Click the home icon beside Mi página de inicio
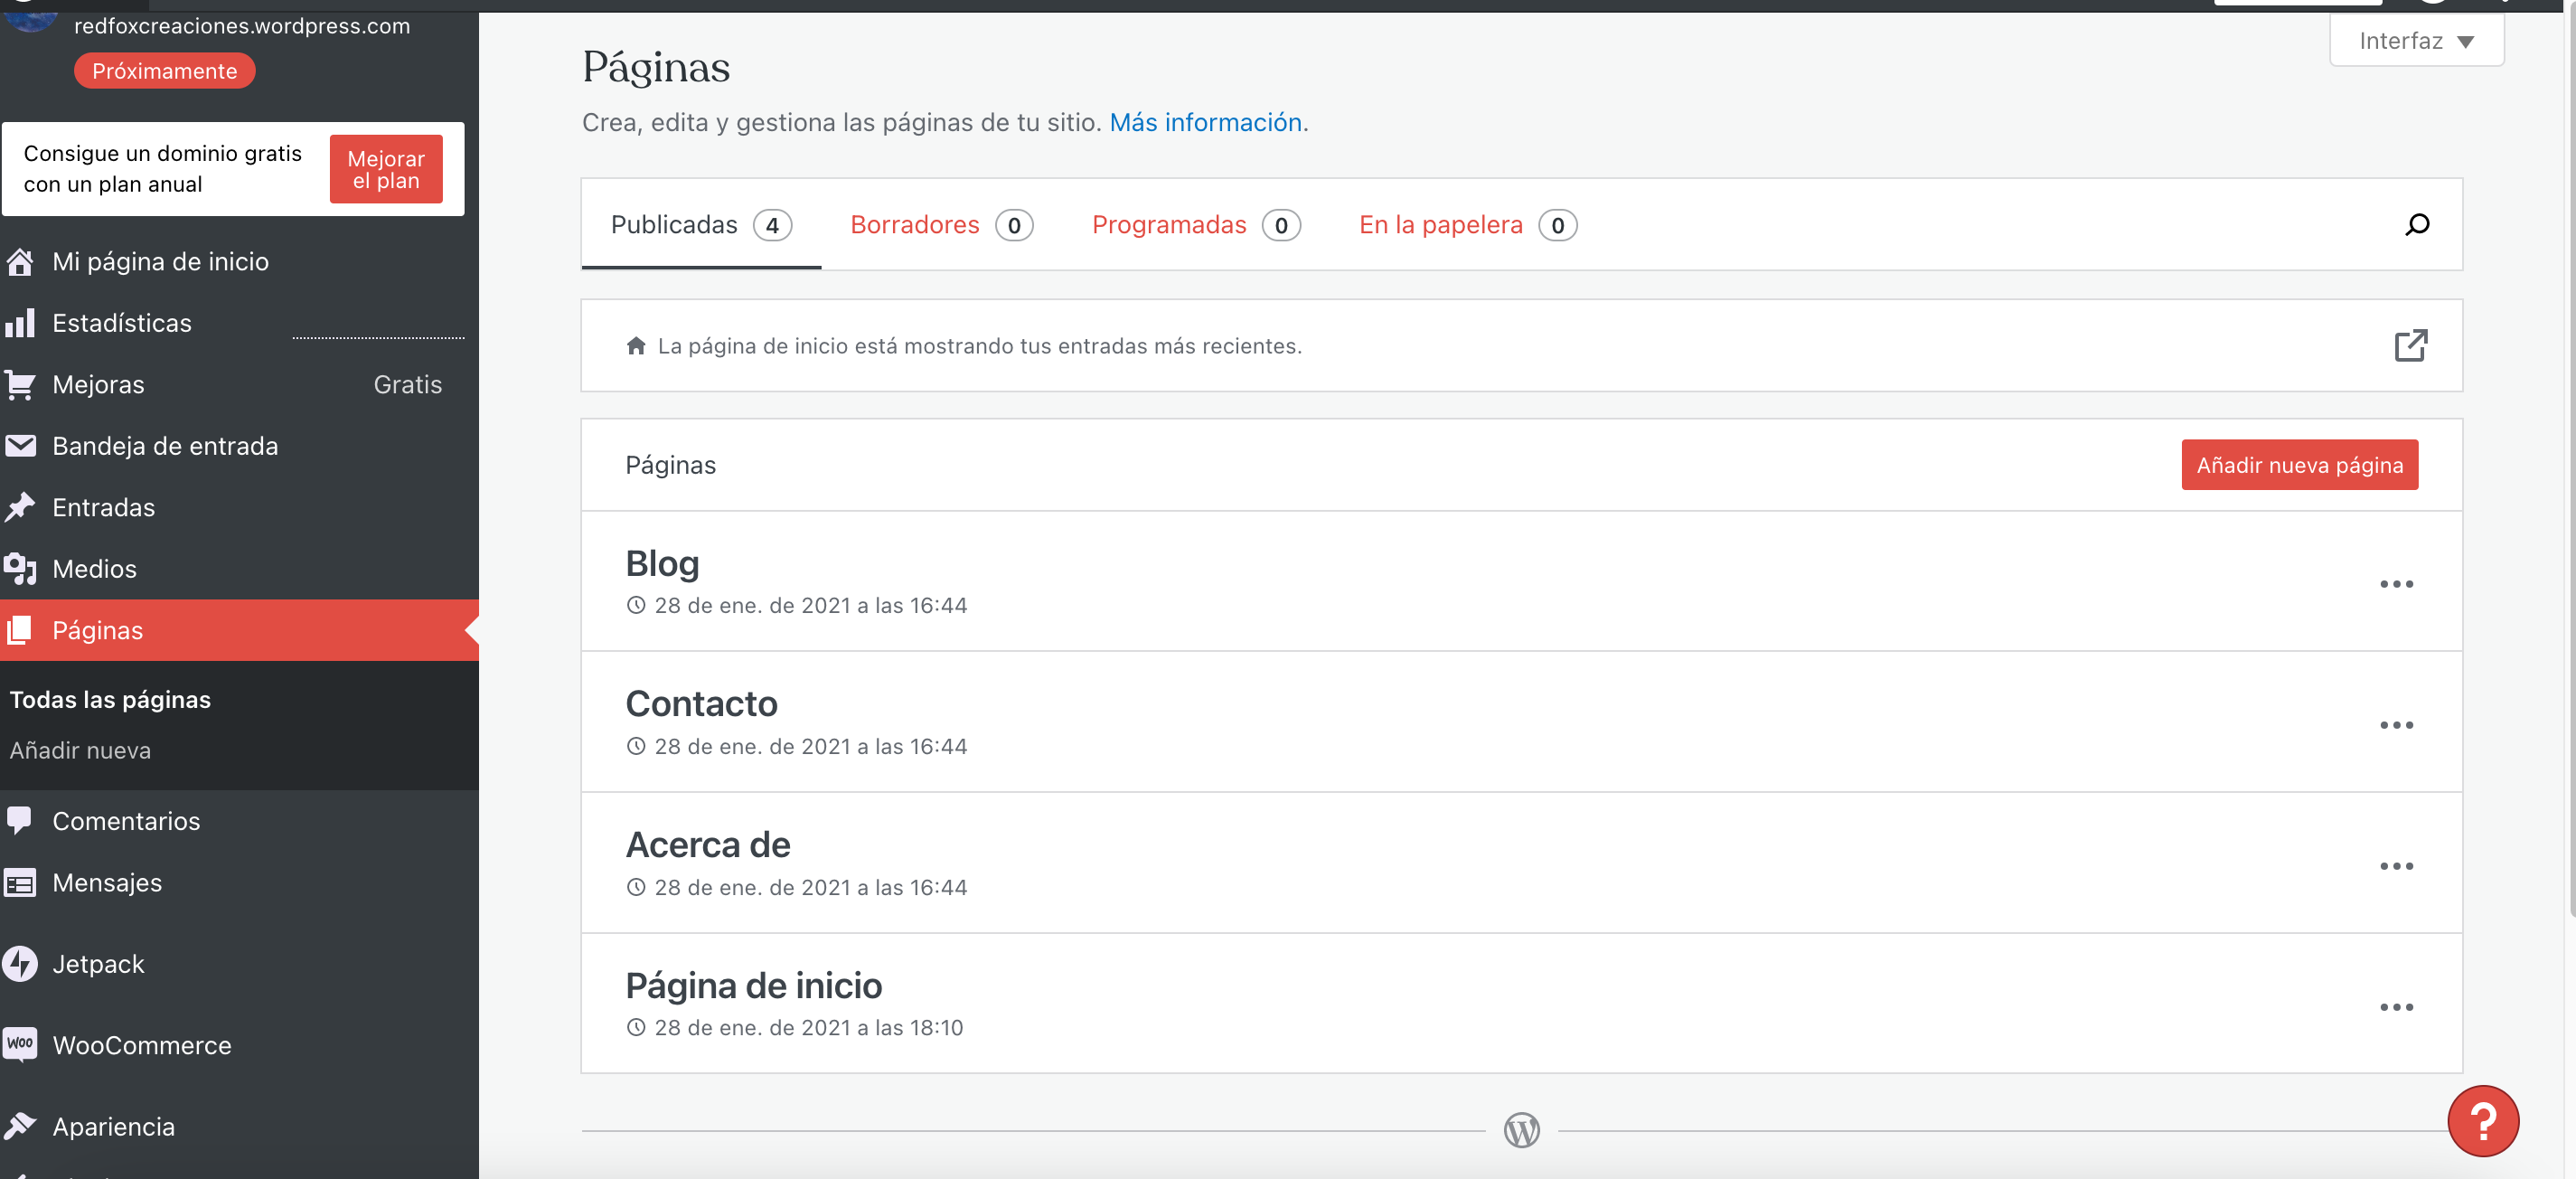The image size is (2576, 1179). point(20,262)
